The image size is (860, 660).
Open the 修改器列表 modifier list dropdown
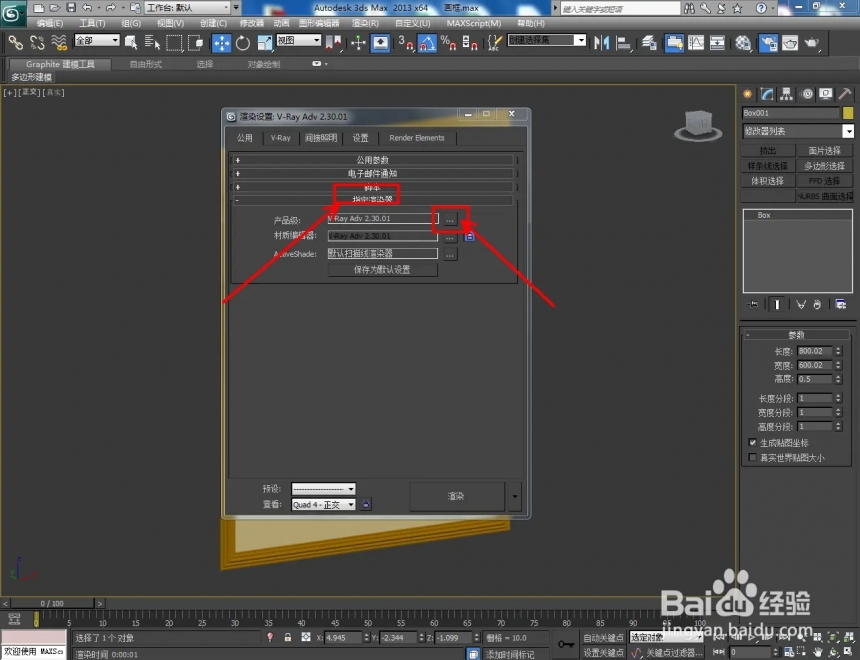tap(798, 131)
